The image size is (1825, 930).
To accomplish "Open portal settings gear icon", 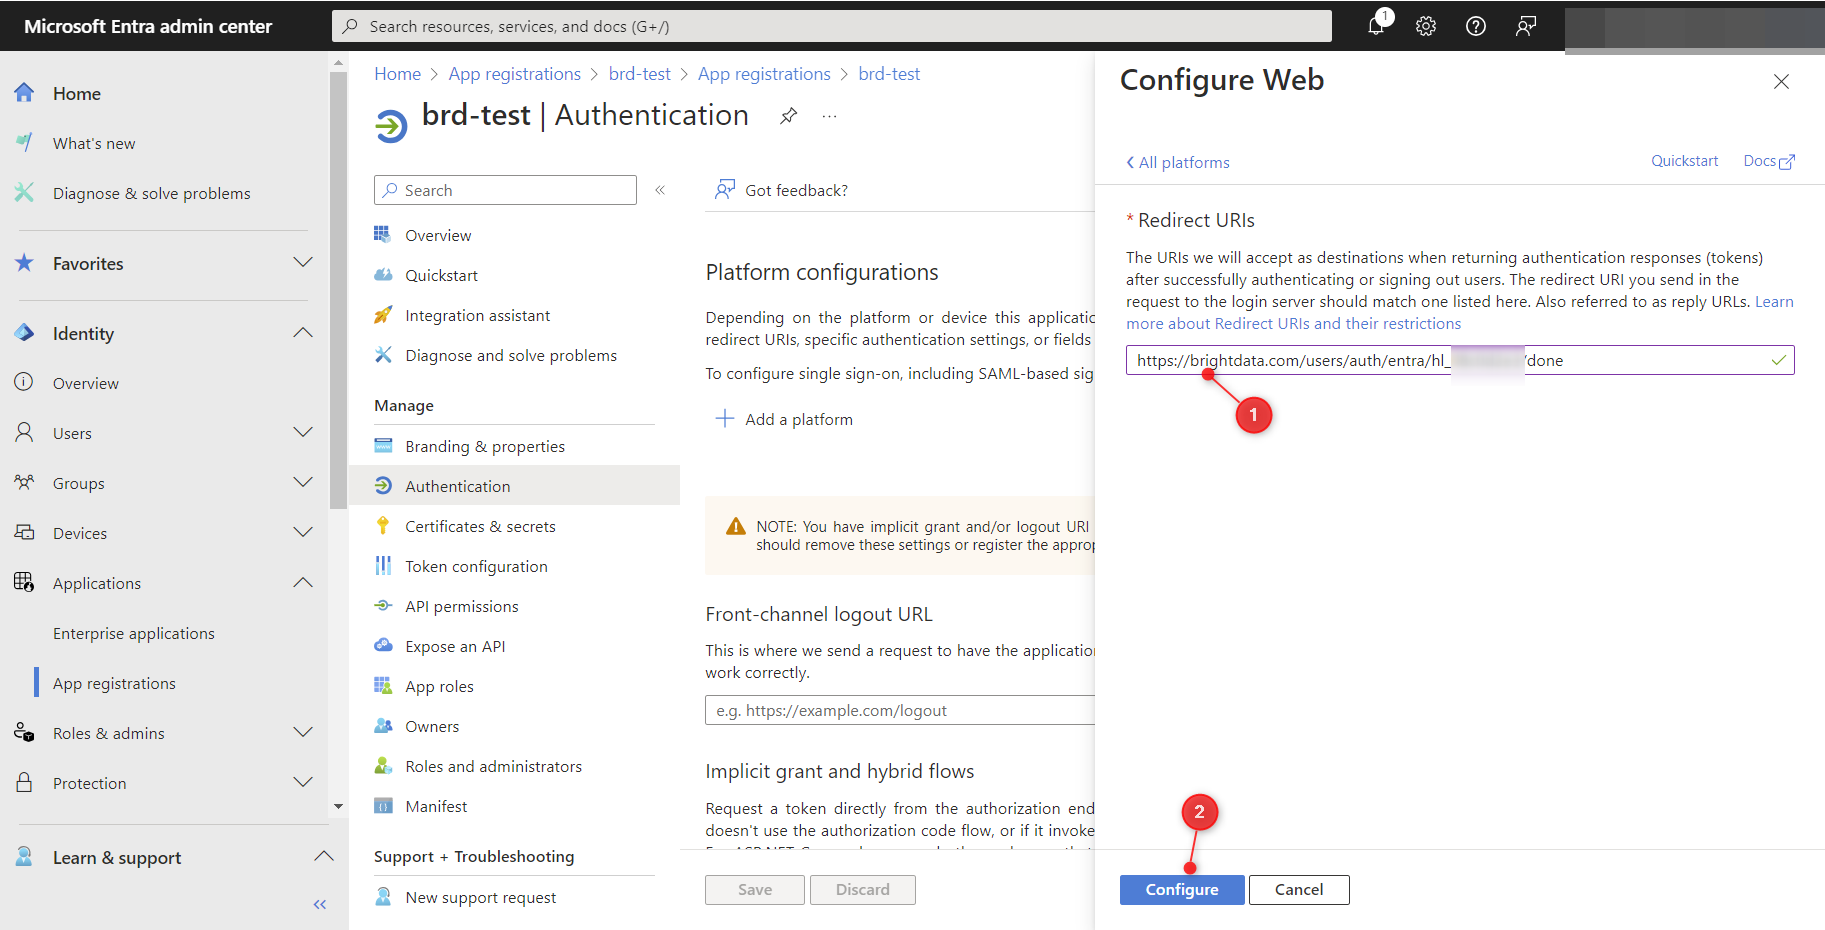I will 1426,26.
